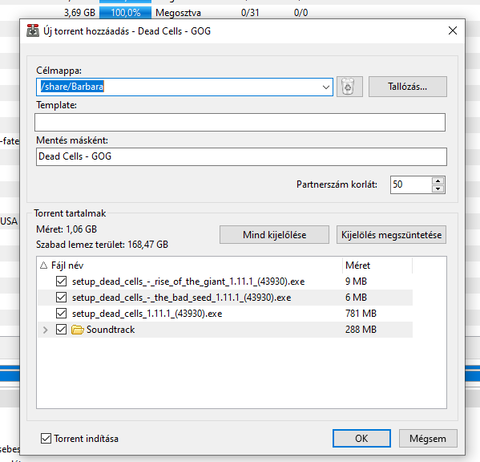
Task: Uncheck setup_dead_cells_1.11.1_(43930).exe checkbox
Action: [x=61, y=313]
